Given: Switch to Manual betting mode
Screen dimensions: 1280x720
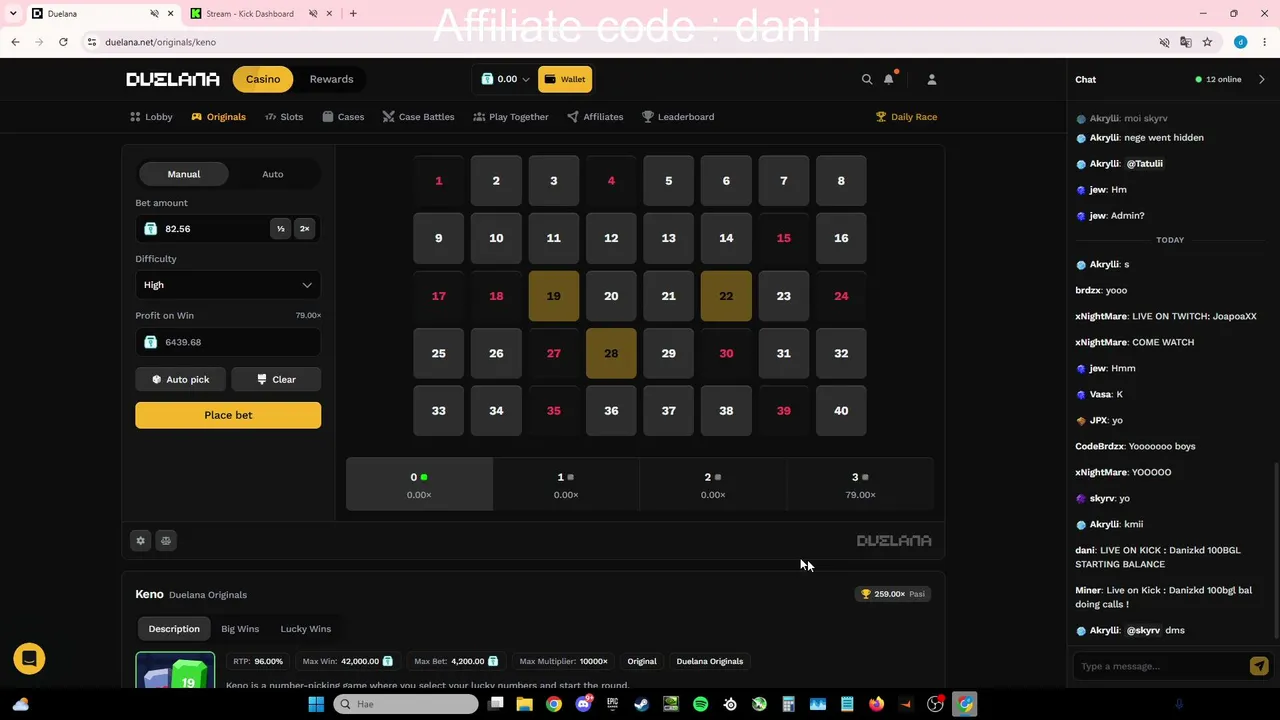Looking at the screenshot, I should [184, 174].
